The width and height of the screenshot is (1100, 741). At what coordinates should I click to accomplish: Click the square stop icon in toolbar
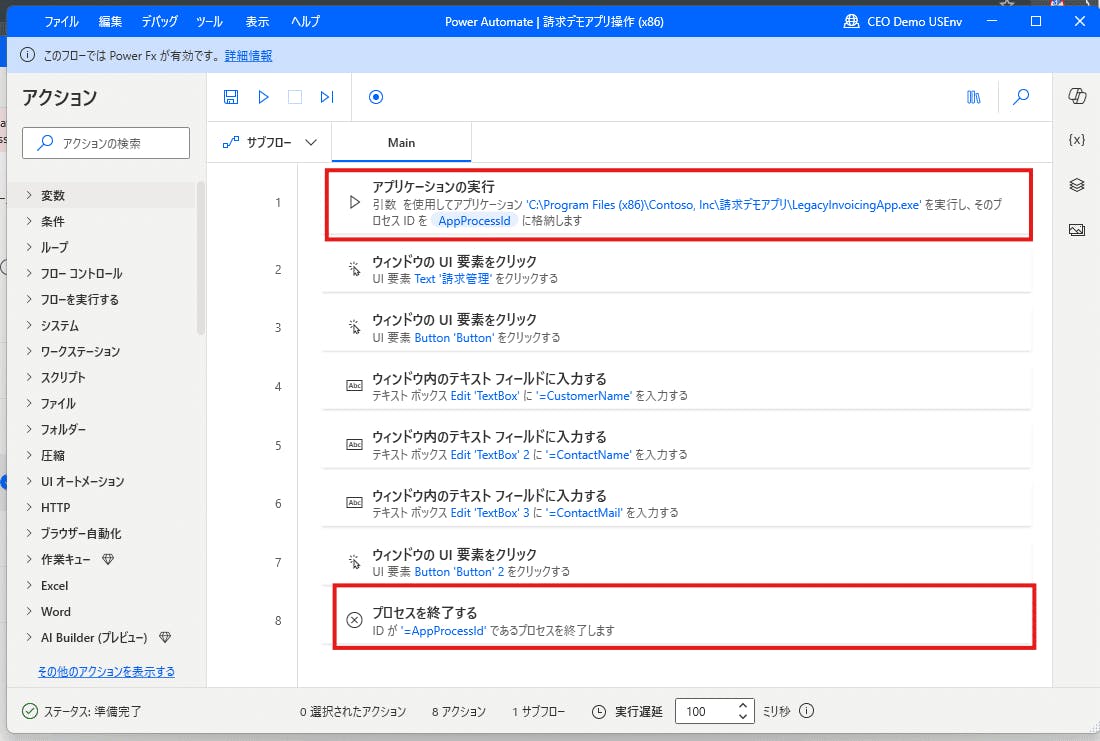click(x=295, y=97)
